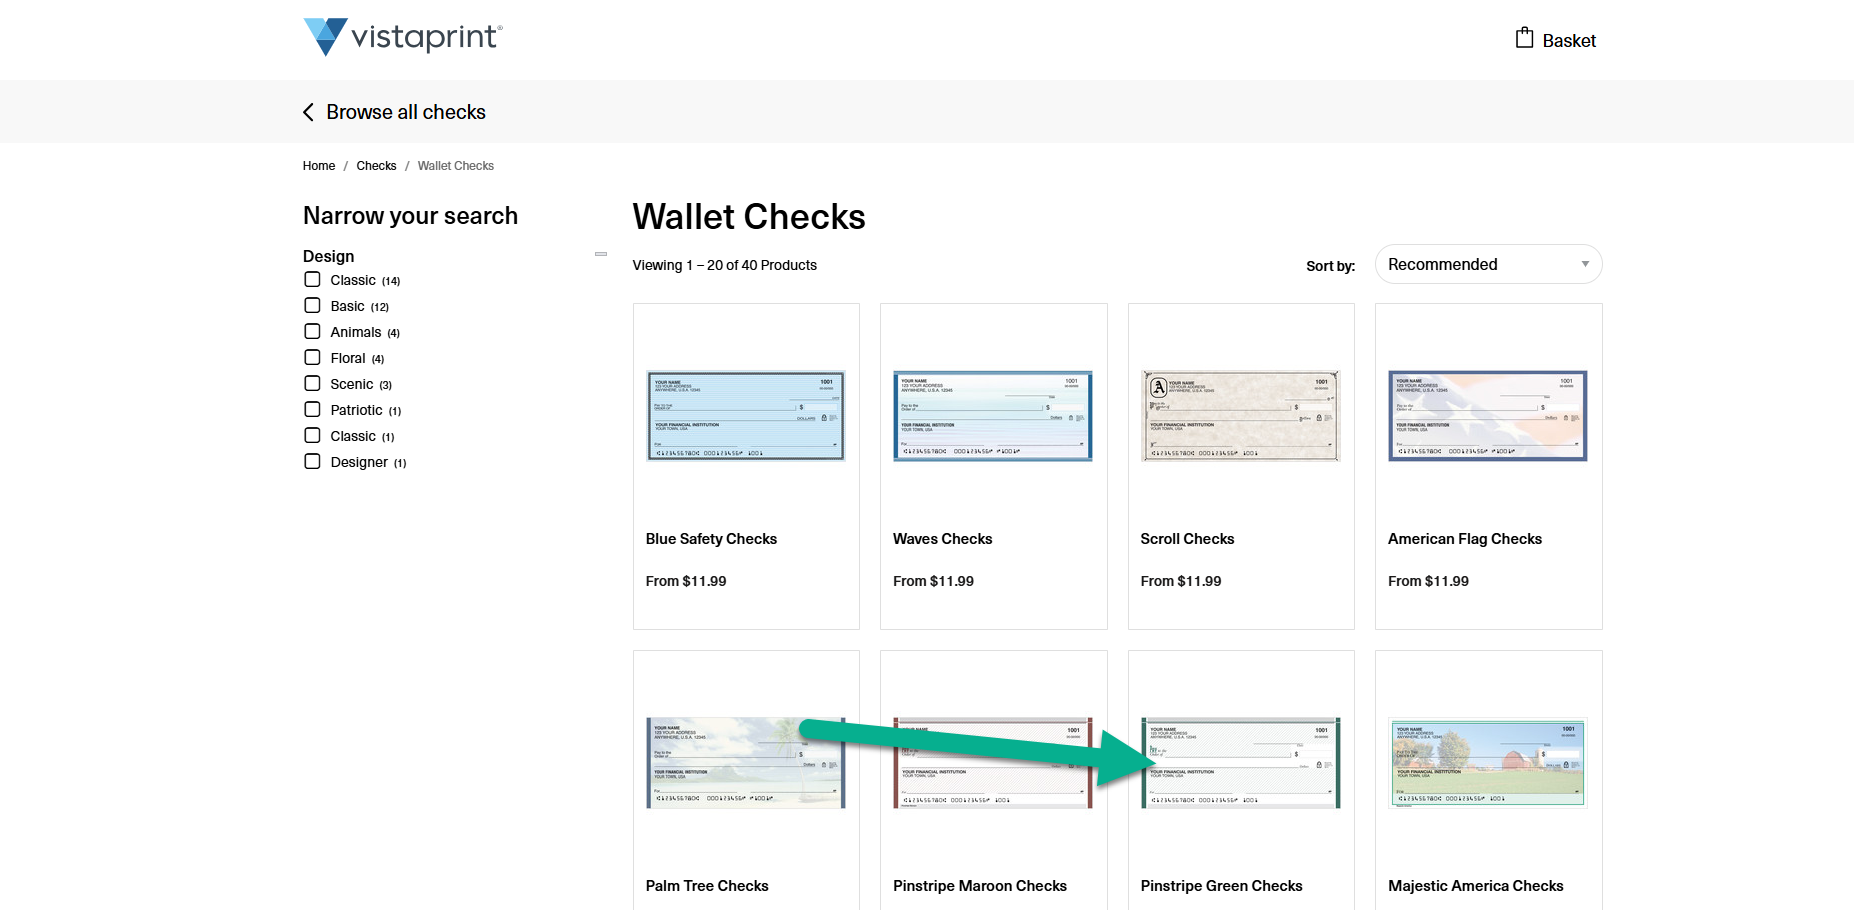Screen dimensions: 1854x910
Task: Check the Floral design filter
Action: 312,358
